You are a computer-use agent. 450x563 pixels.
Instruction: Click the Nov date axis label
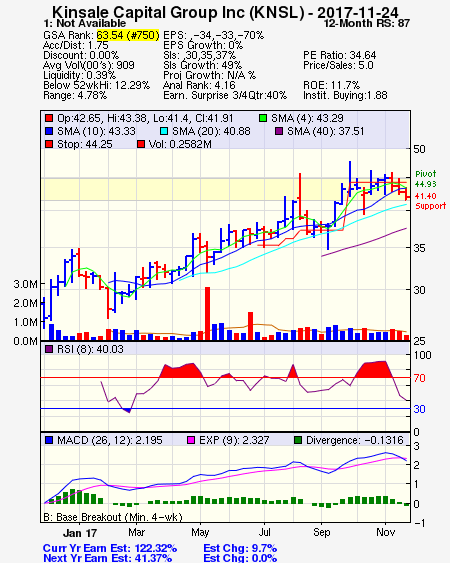tap(385, 532)
